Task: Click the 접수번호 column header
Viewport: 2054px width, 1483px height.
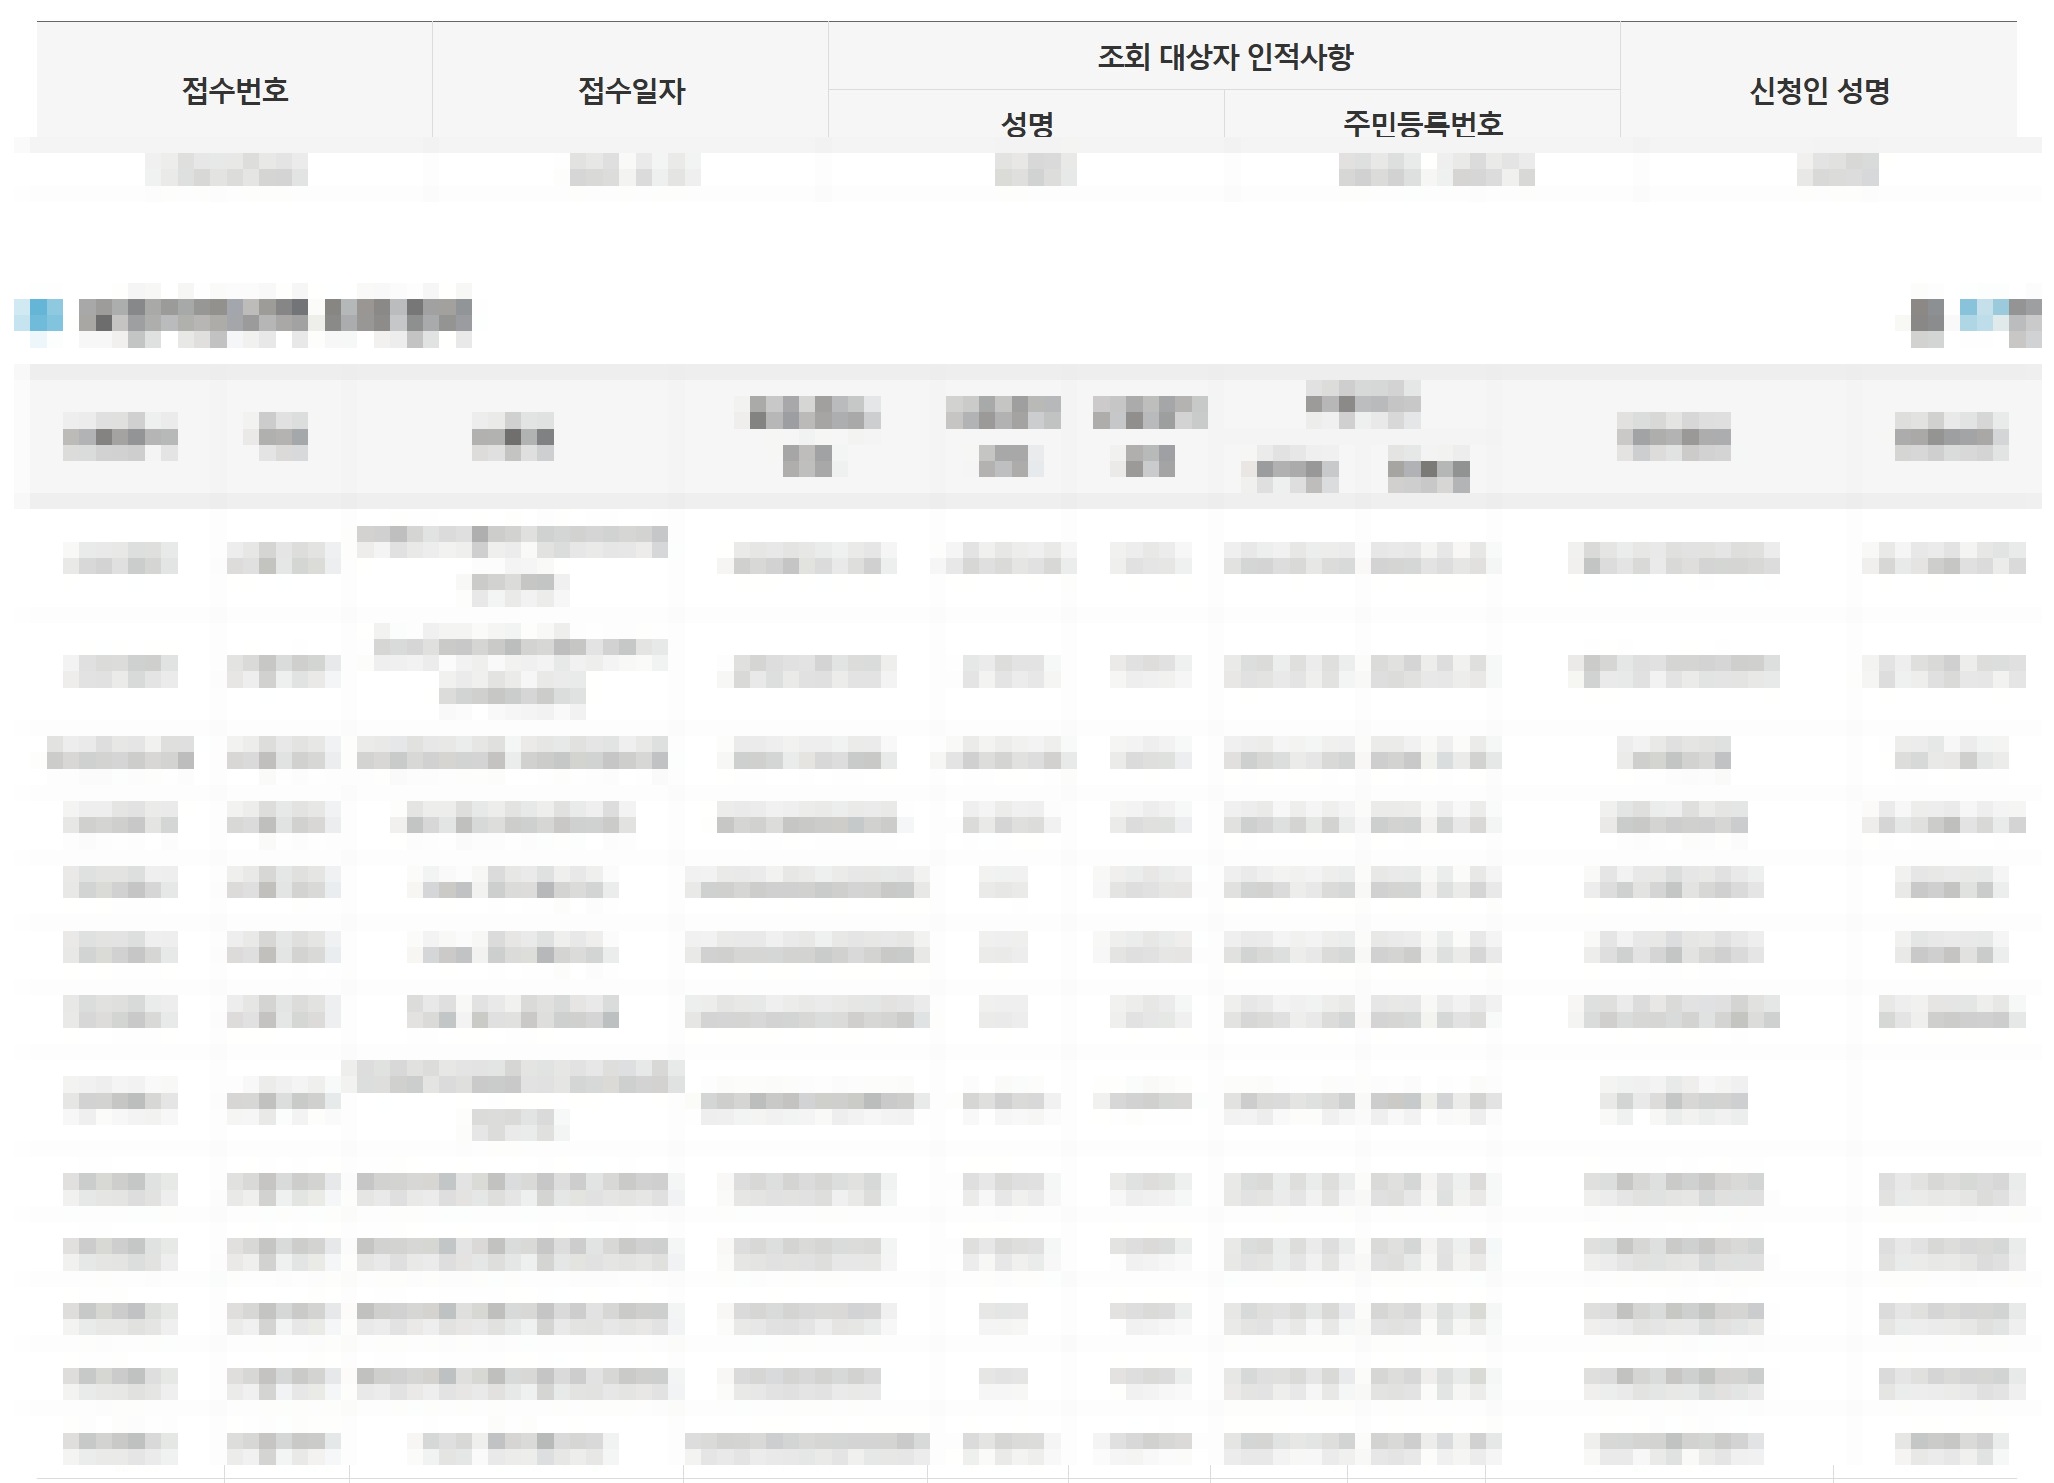Action: coord(235,90)
